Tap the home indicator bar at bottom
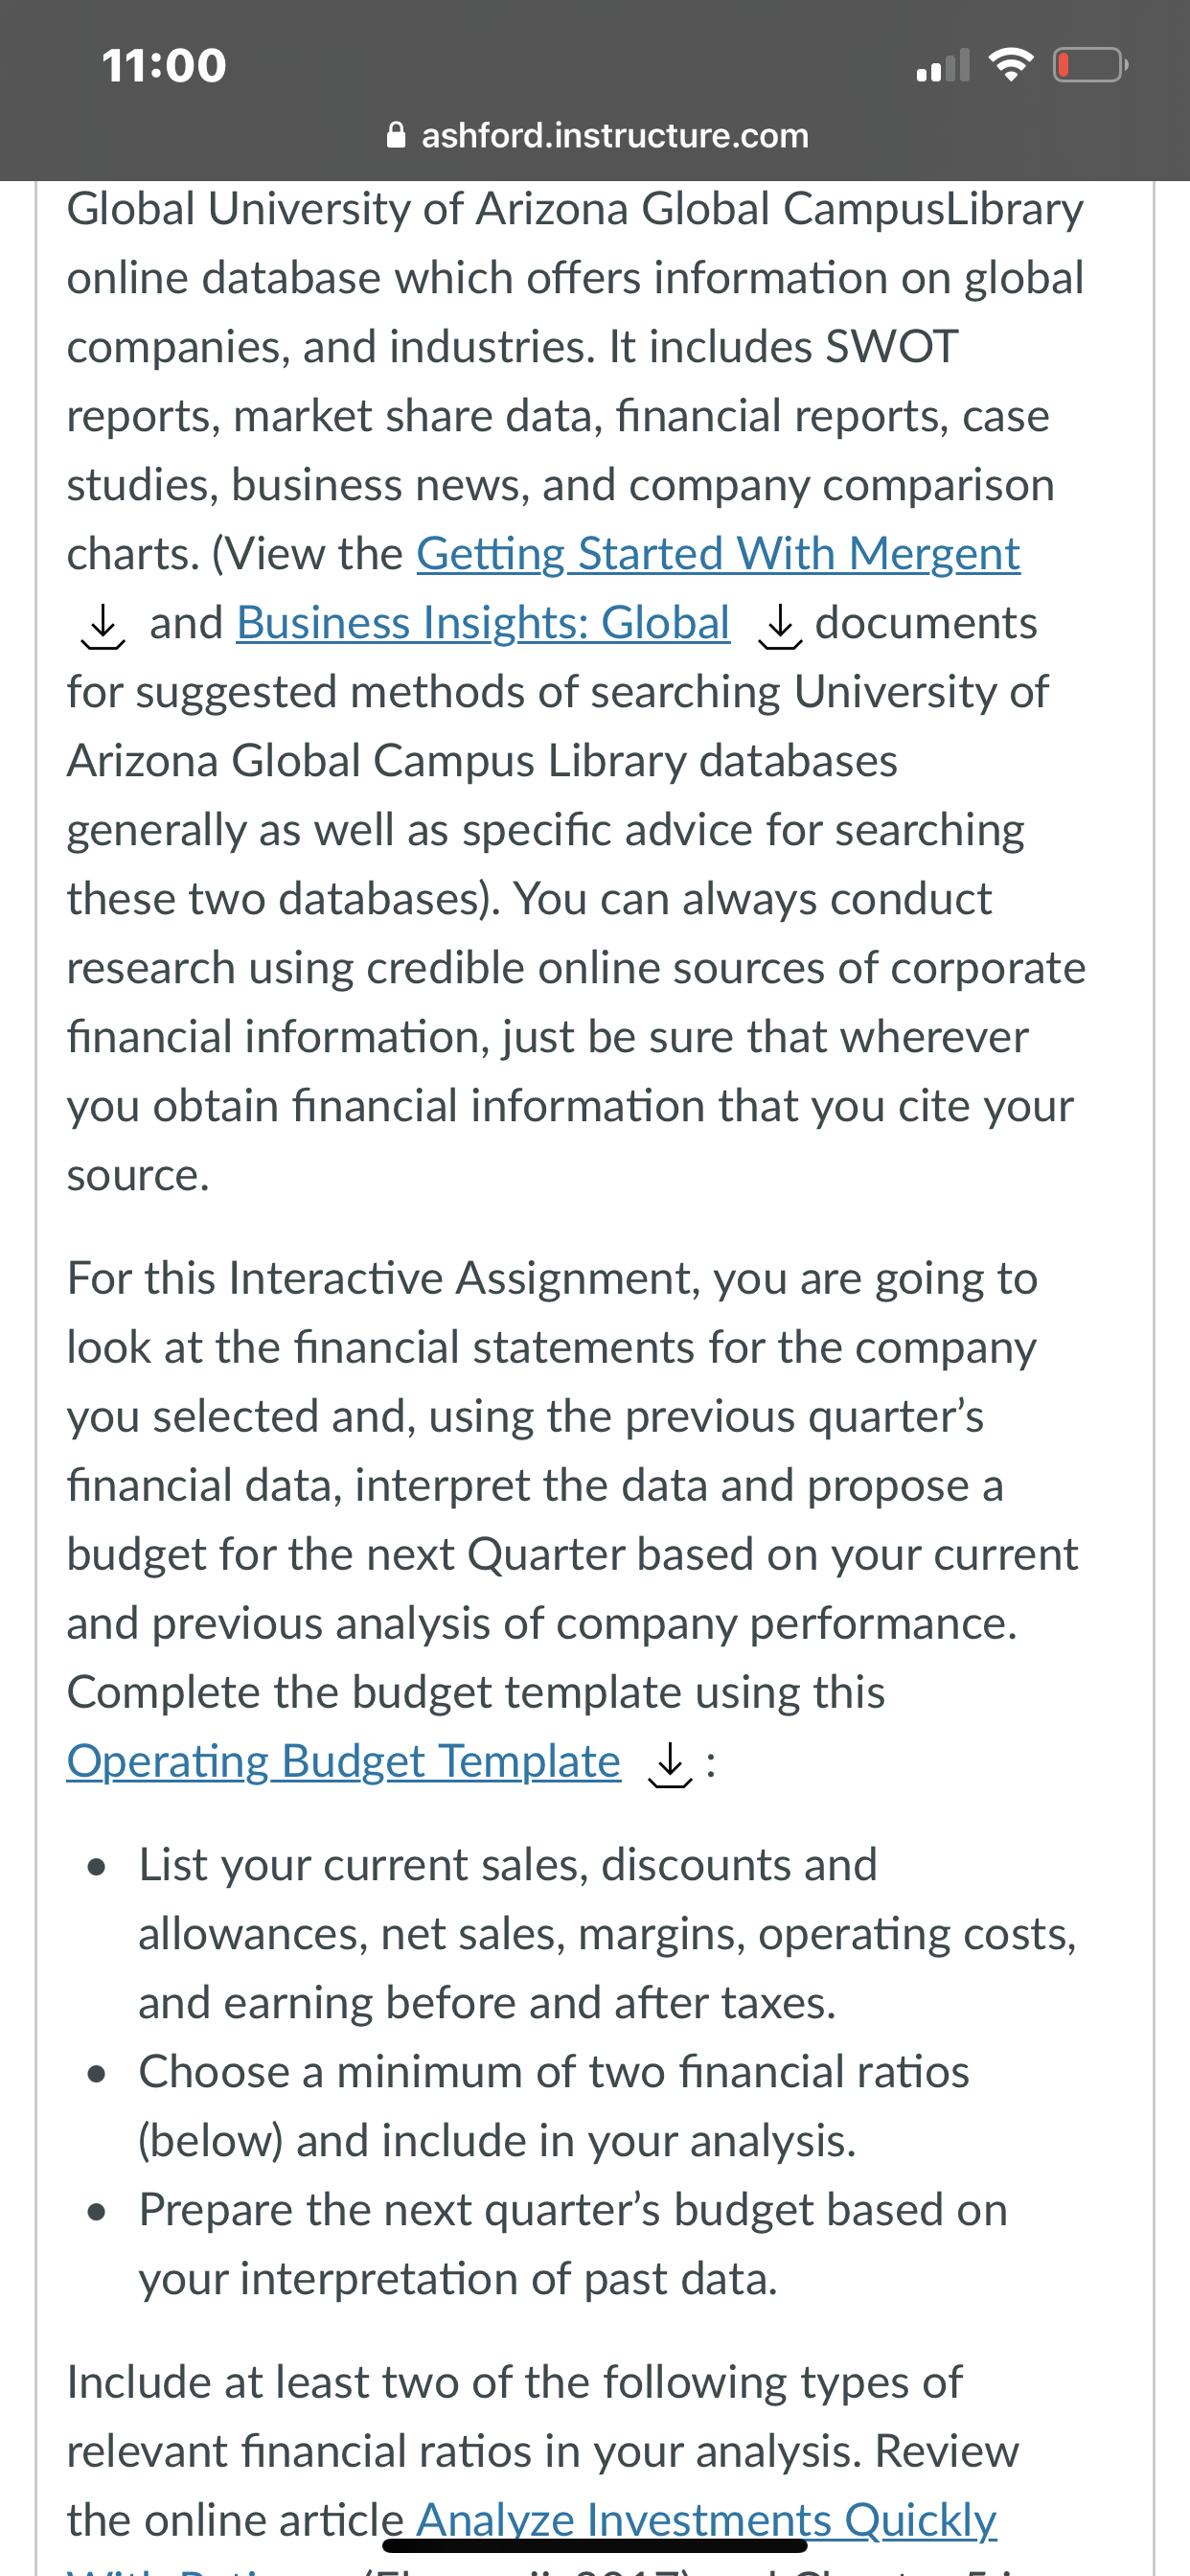This screenshot has height=2576, width=1190. coord(595,2545)
